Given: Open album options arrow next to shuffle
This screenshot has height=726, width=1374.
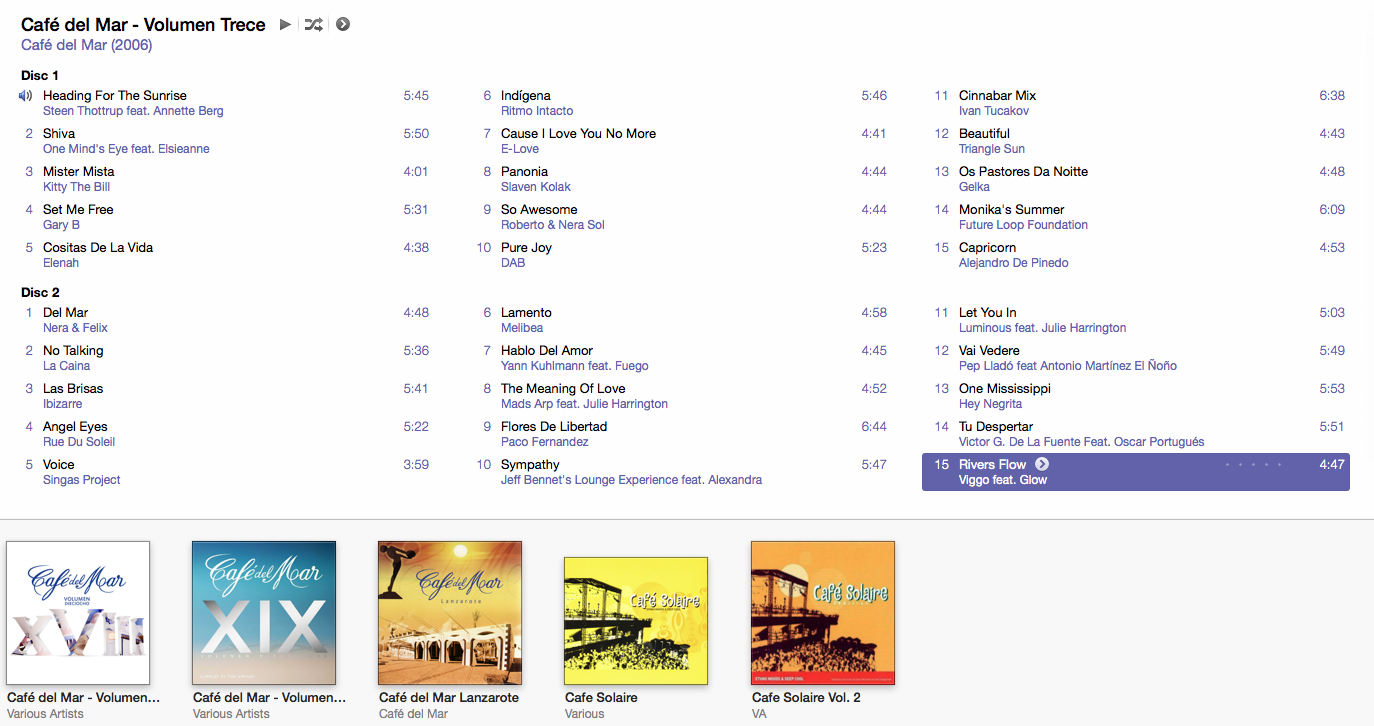Looking at the screenshot, I should [x=343, y=25].
